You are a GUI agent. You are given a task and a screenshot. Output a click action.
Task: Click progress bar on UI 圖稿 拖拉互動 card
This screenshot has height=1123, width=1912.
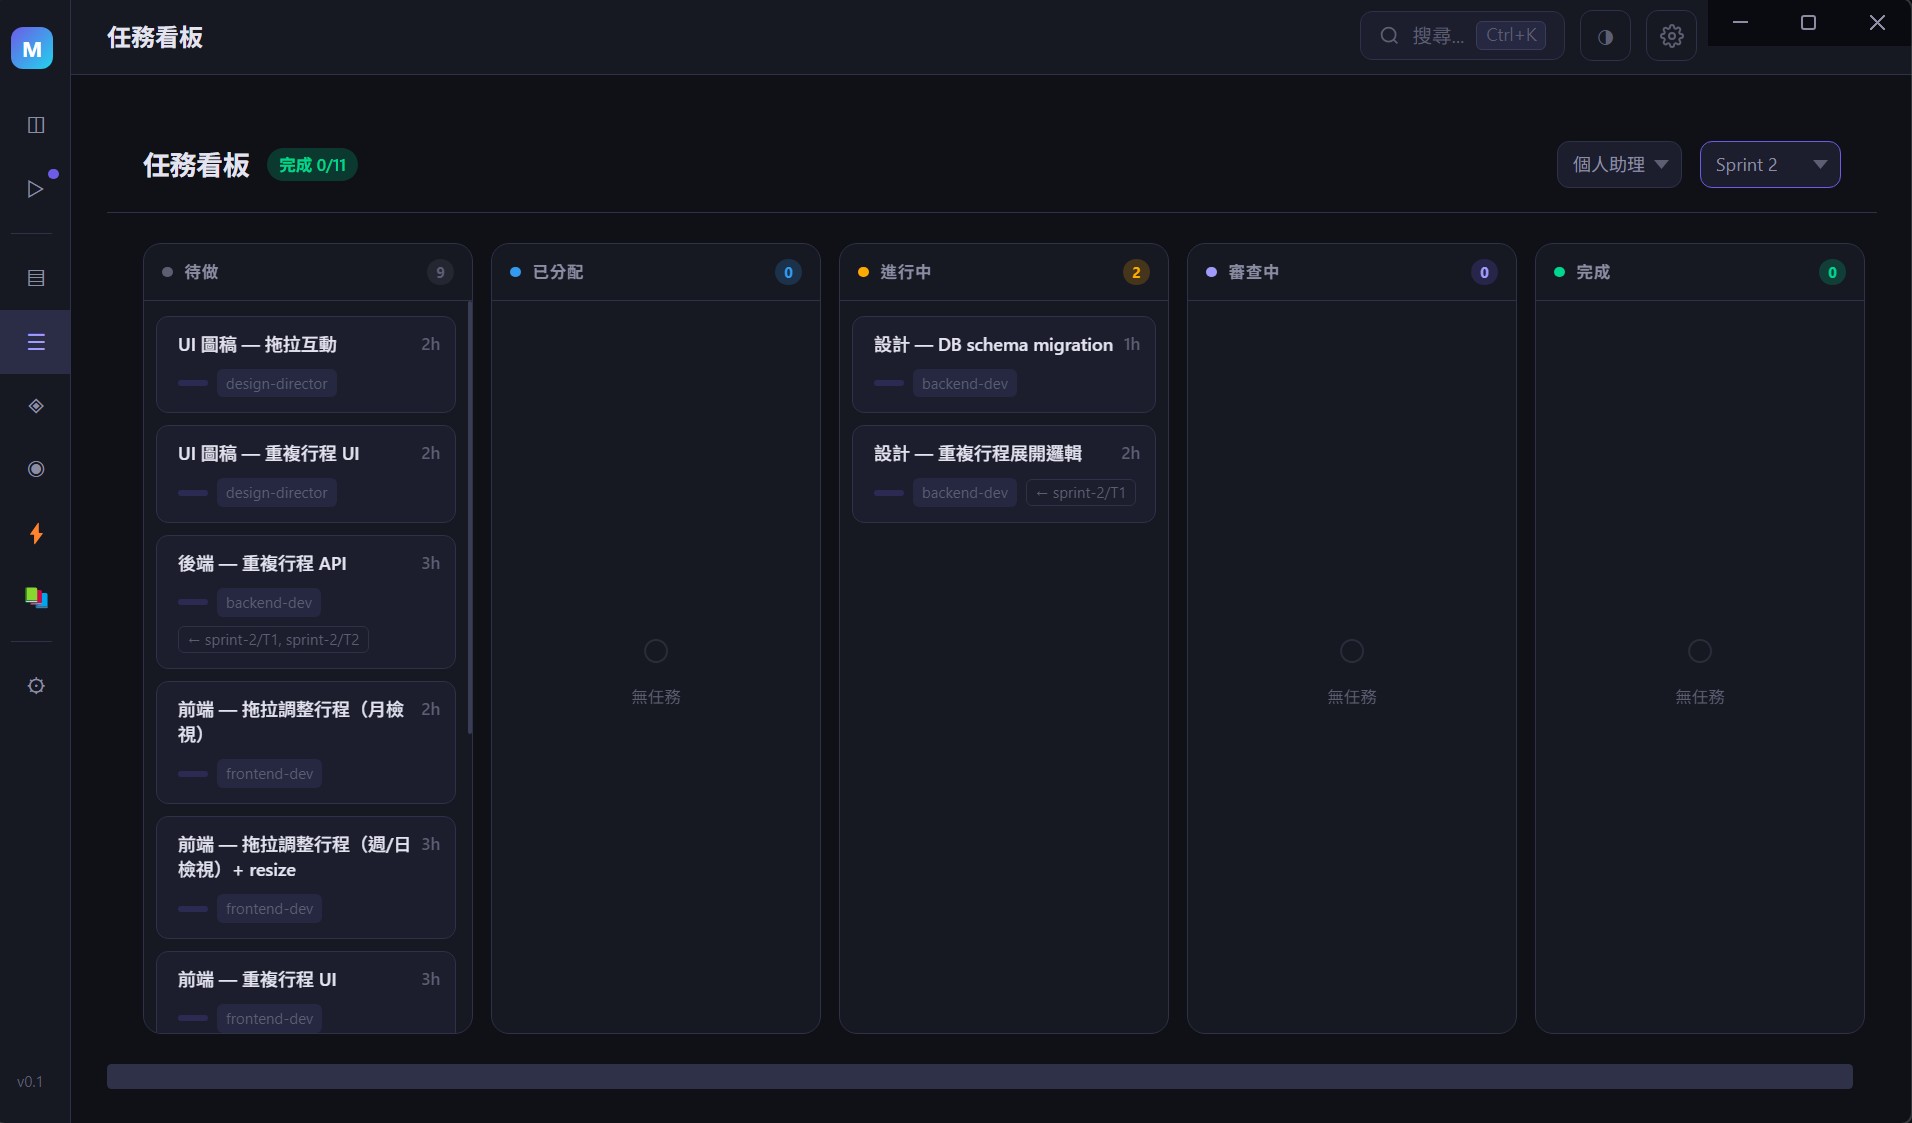[193, 384]
